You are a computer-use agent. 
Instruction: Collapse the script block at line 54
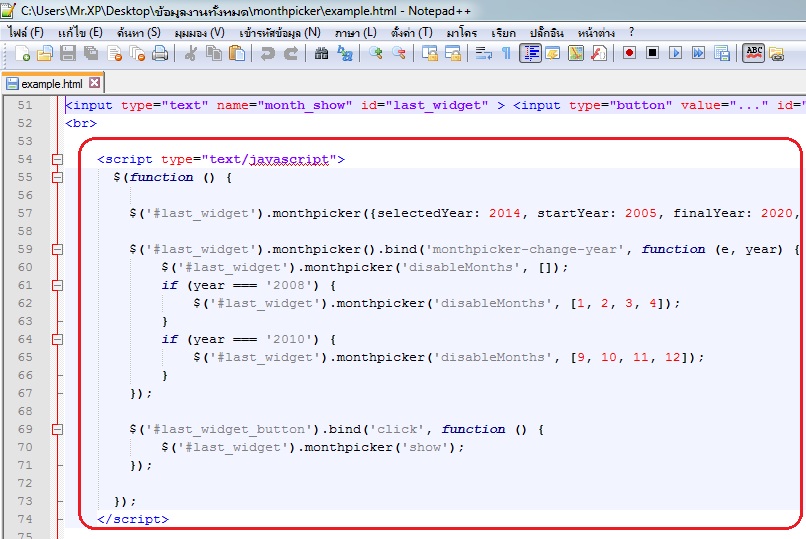[x=57, y=159]
